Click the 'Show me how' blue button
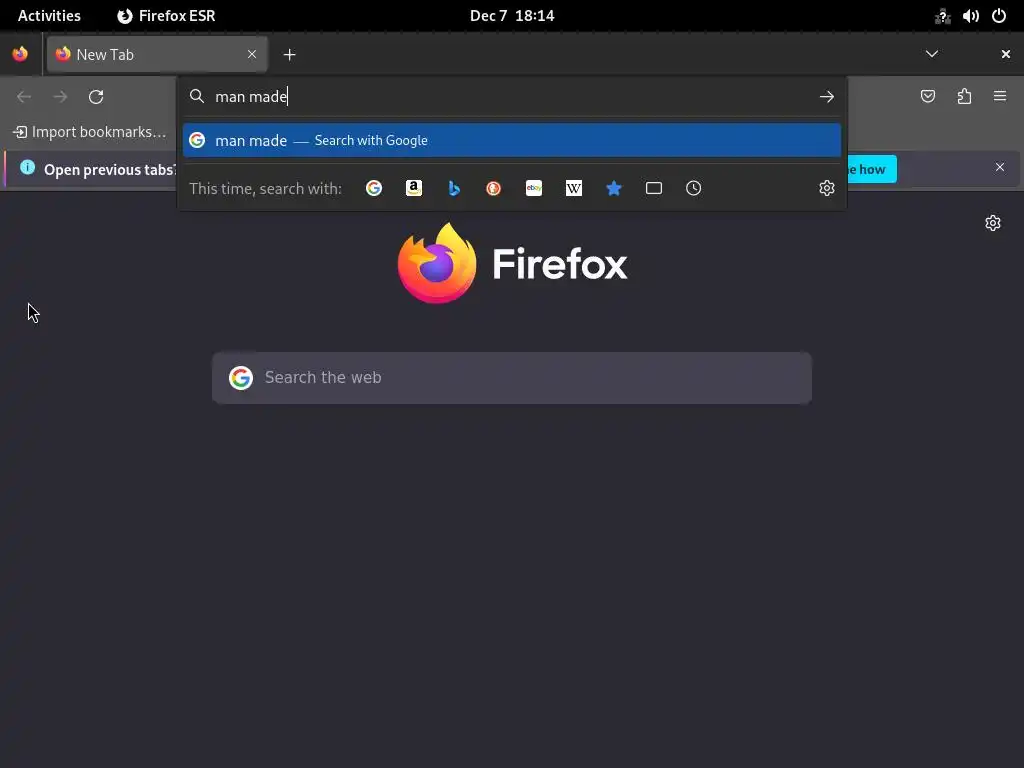Image resolution: width=1024 pixels, height=768 pixels. click(871, 169)
